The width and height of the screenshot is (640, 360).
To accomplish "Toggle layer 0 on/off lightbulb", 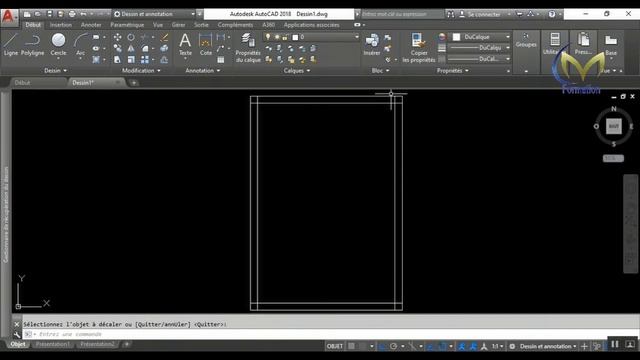I will click(x=268, y=37).
